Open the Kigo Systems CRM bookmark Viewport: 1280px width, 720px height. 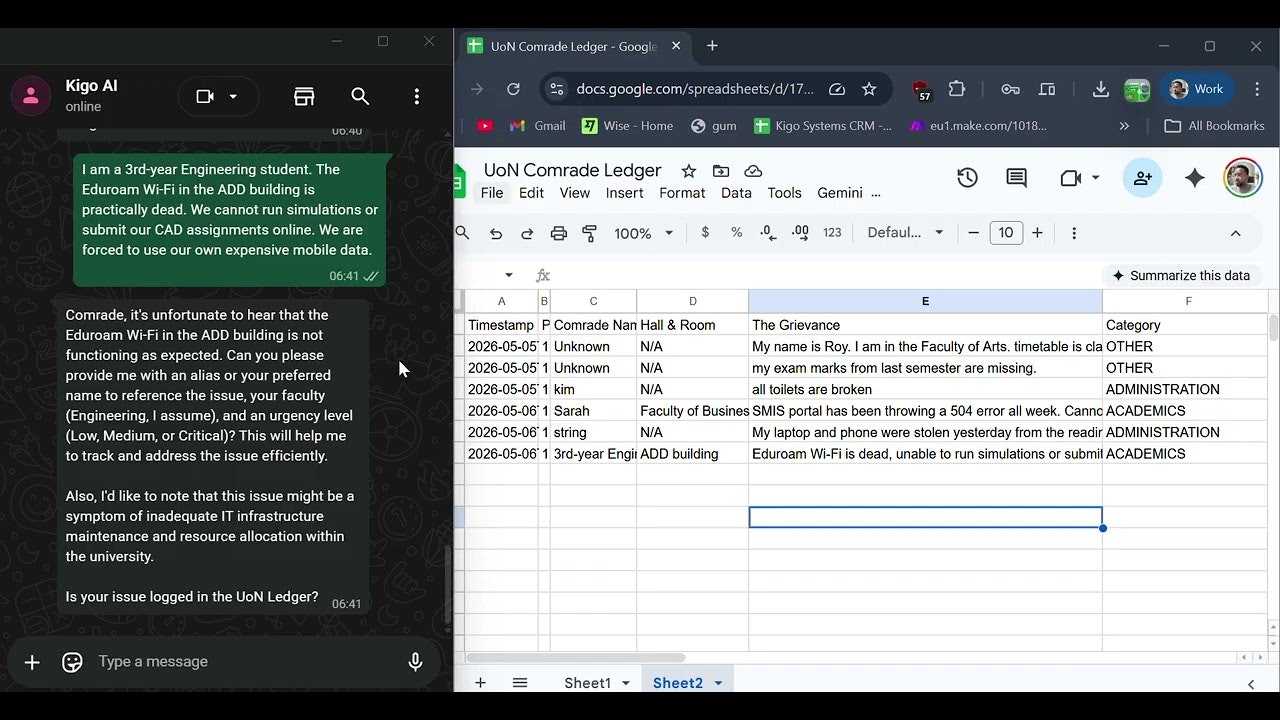pyautogui.click(x=823, y=126)
